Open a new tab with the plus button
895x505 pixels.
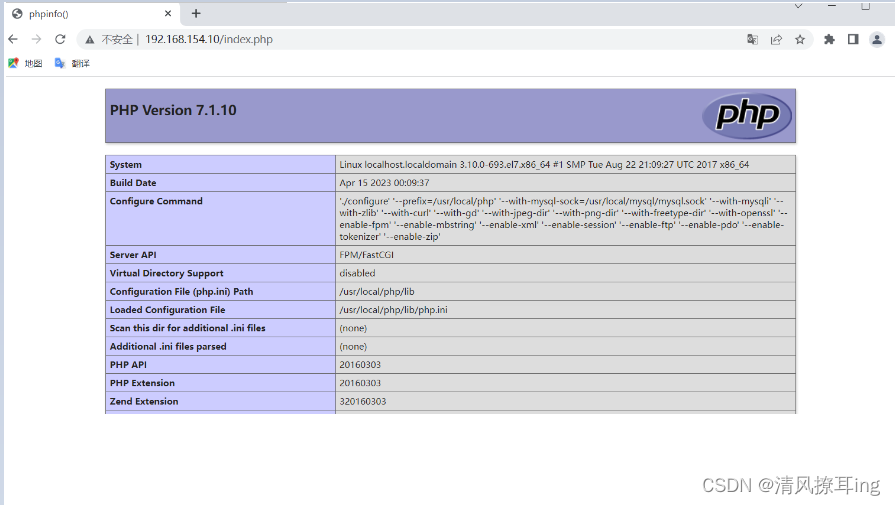pyautogui.click(x=196, y=13)
